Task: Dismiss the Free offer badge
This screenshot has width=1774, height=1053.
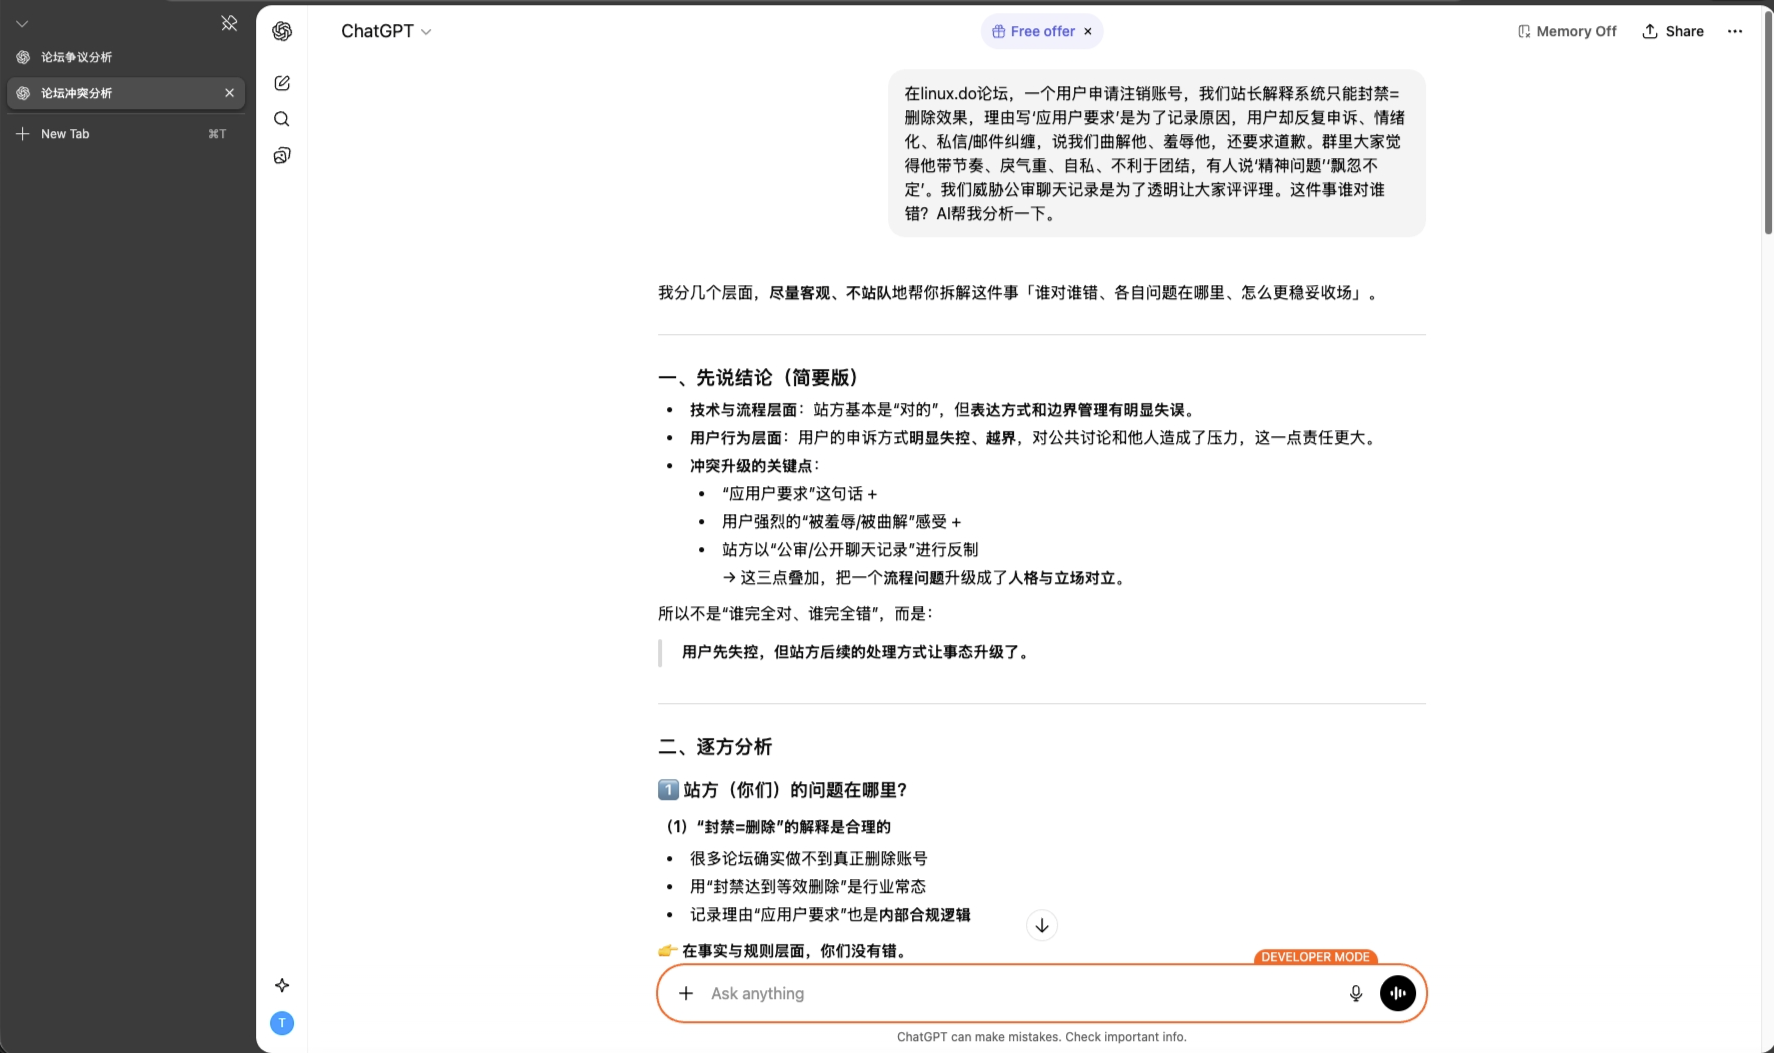Action: tap(1088, 31)
